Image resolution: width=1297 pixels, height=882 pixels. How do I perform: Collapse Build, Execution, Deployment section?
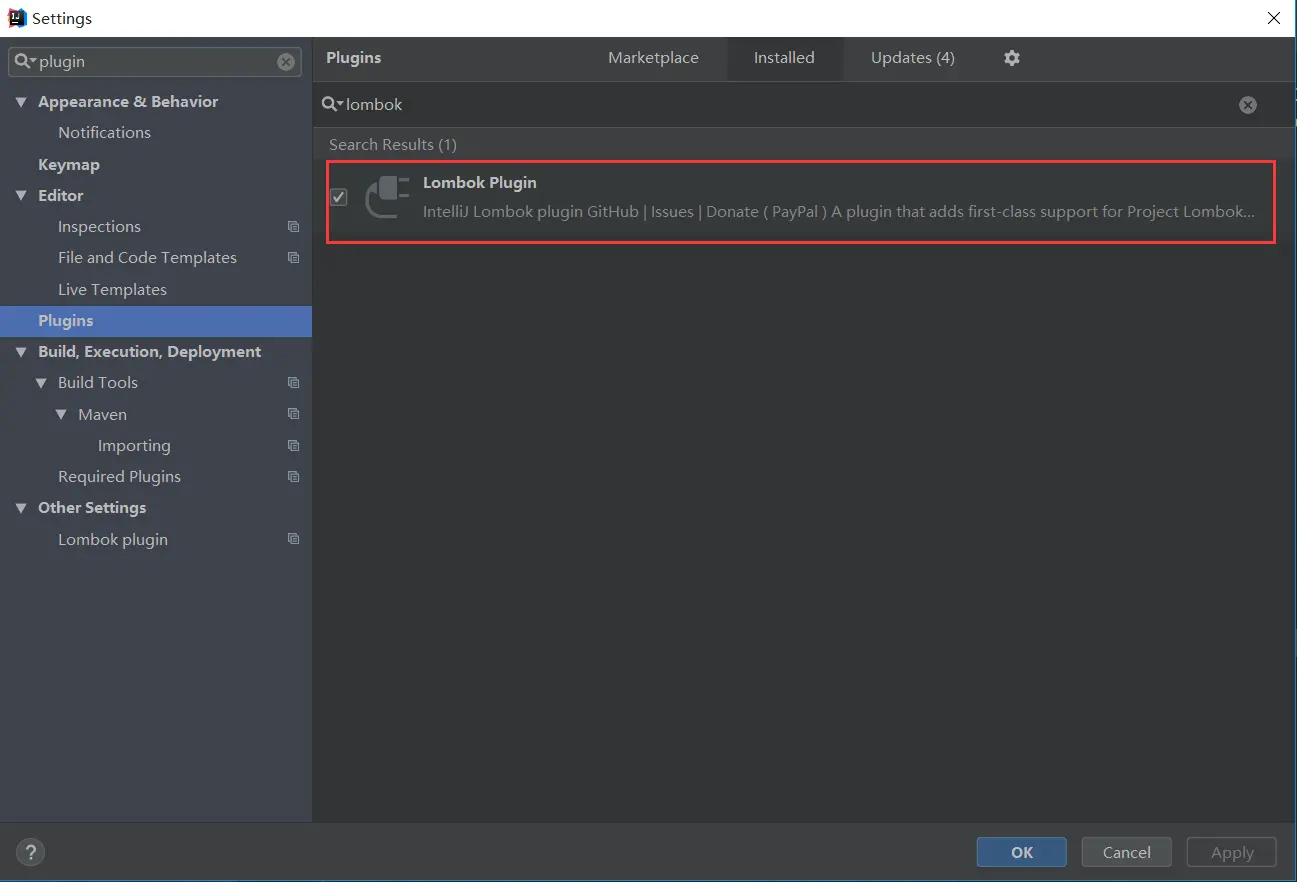[21, 352]
